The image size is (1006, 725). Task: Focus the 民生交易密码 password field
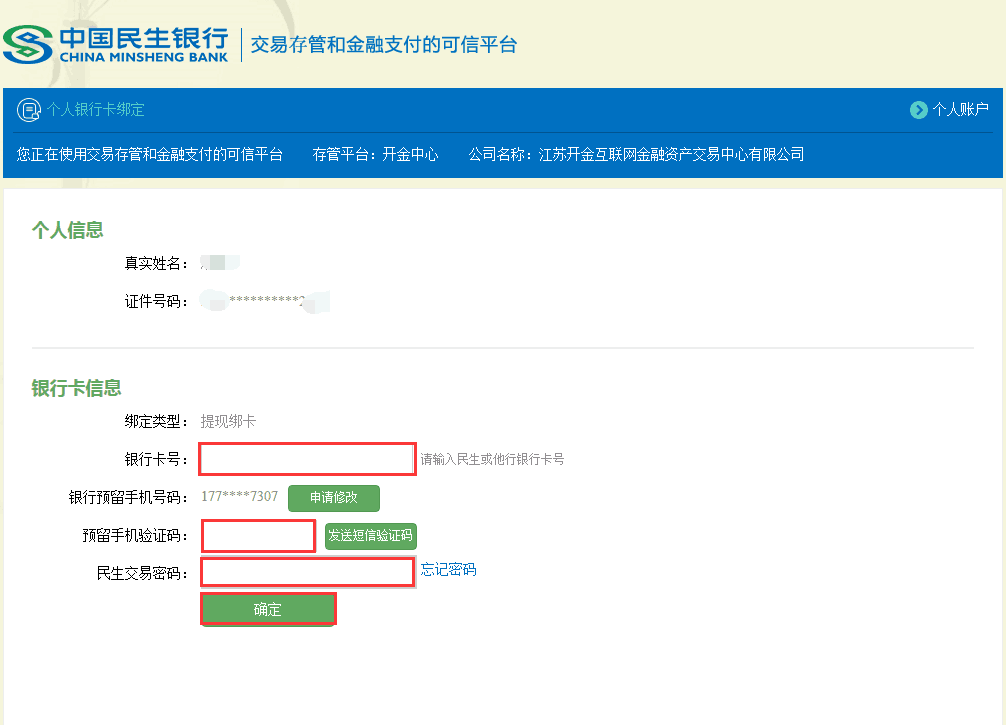tap(307, 572)
